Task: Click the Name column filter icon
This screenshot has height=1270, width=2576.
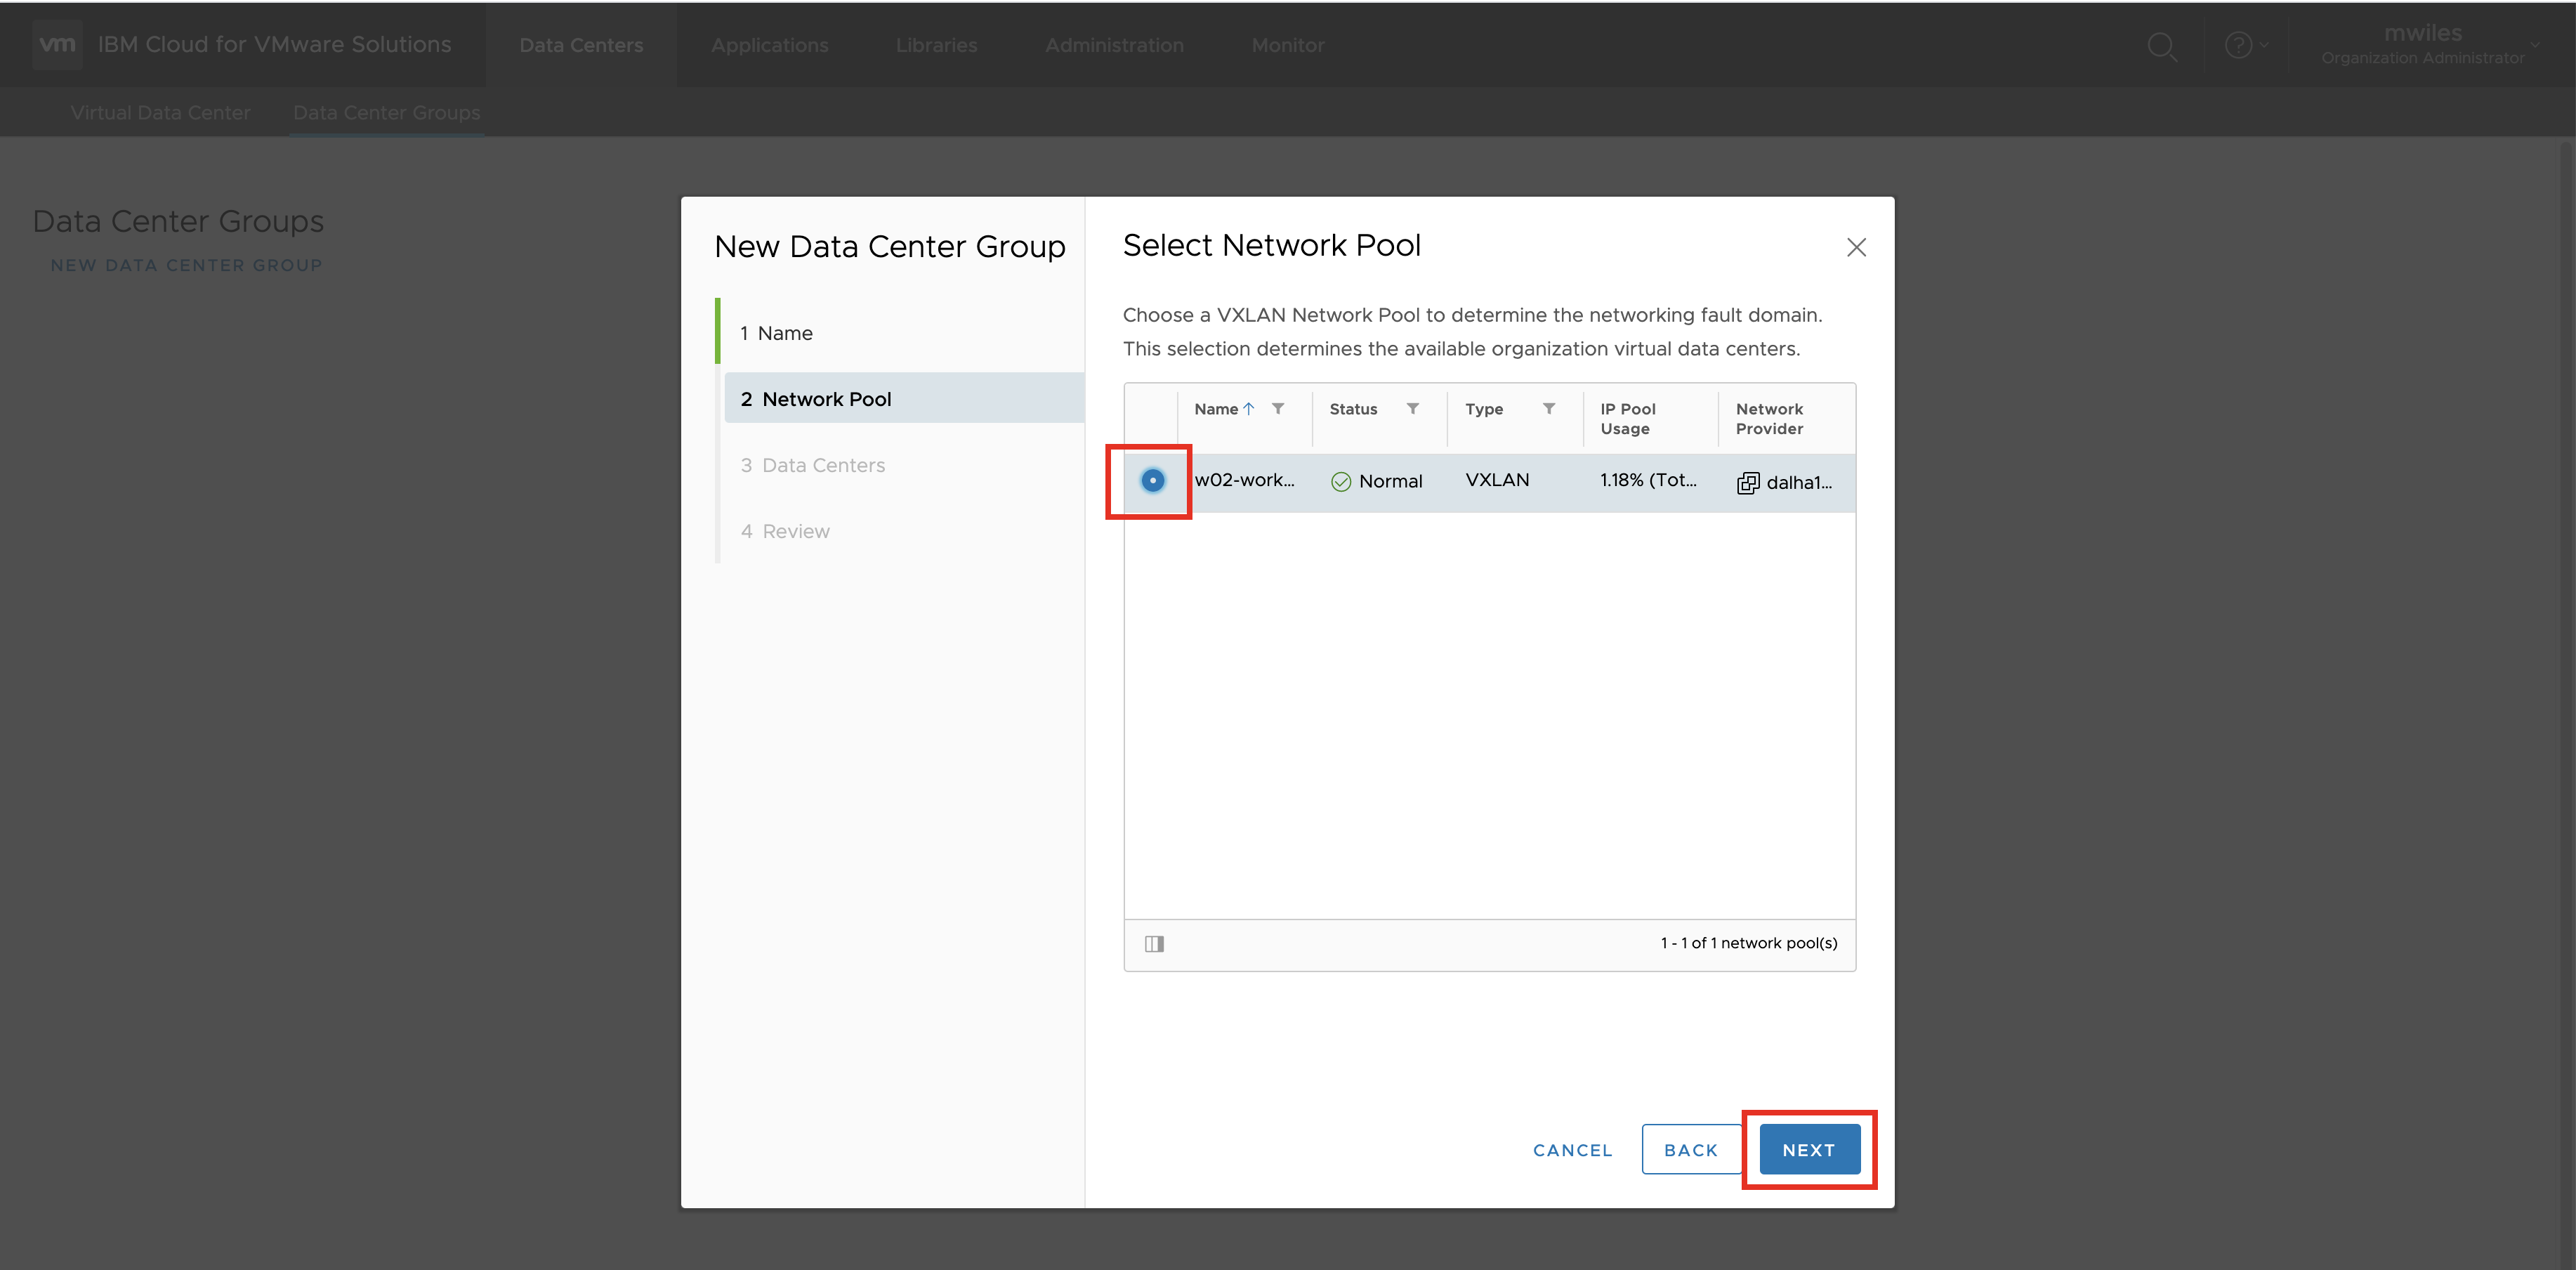Action: pos(1278,408)
